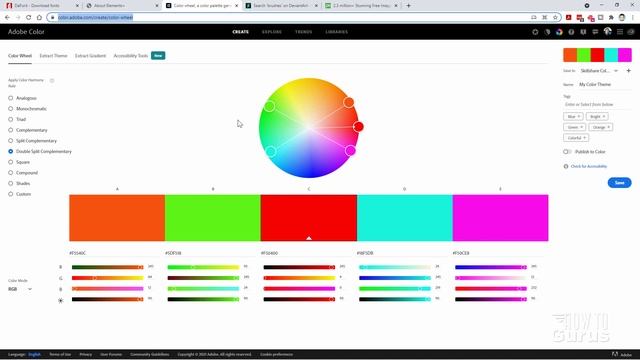The height and width of the screenshot is (360, 640).
Task: Open the Trends section
Action: (304, 32)
